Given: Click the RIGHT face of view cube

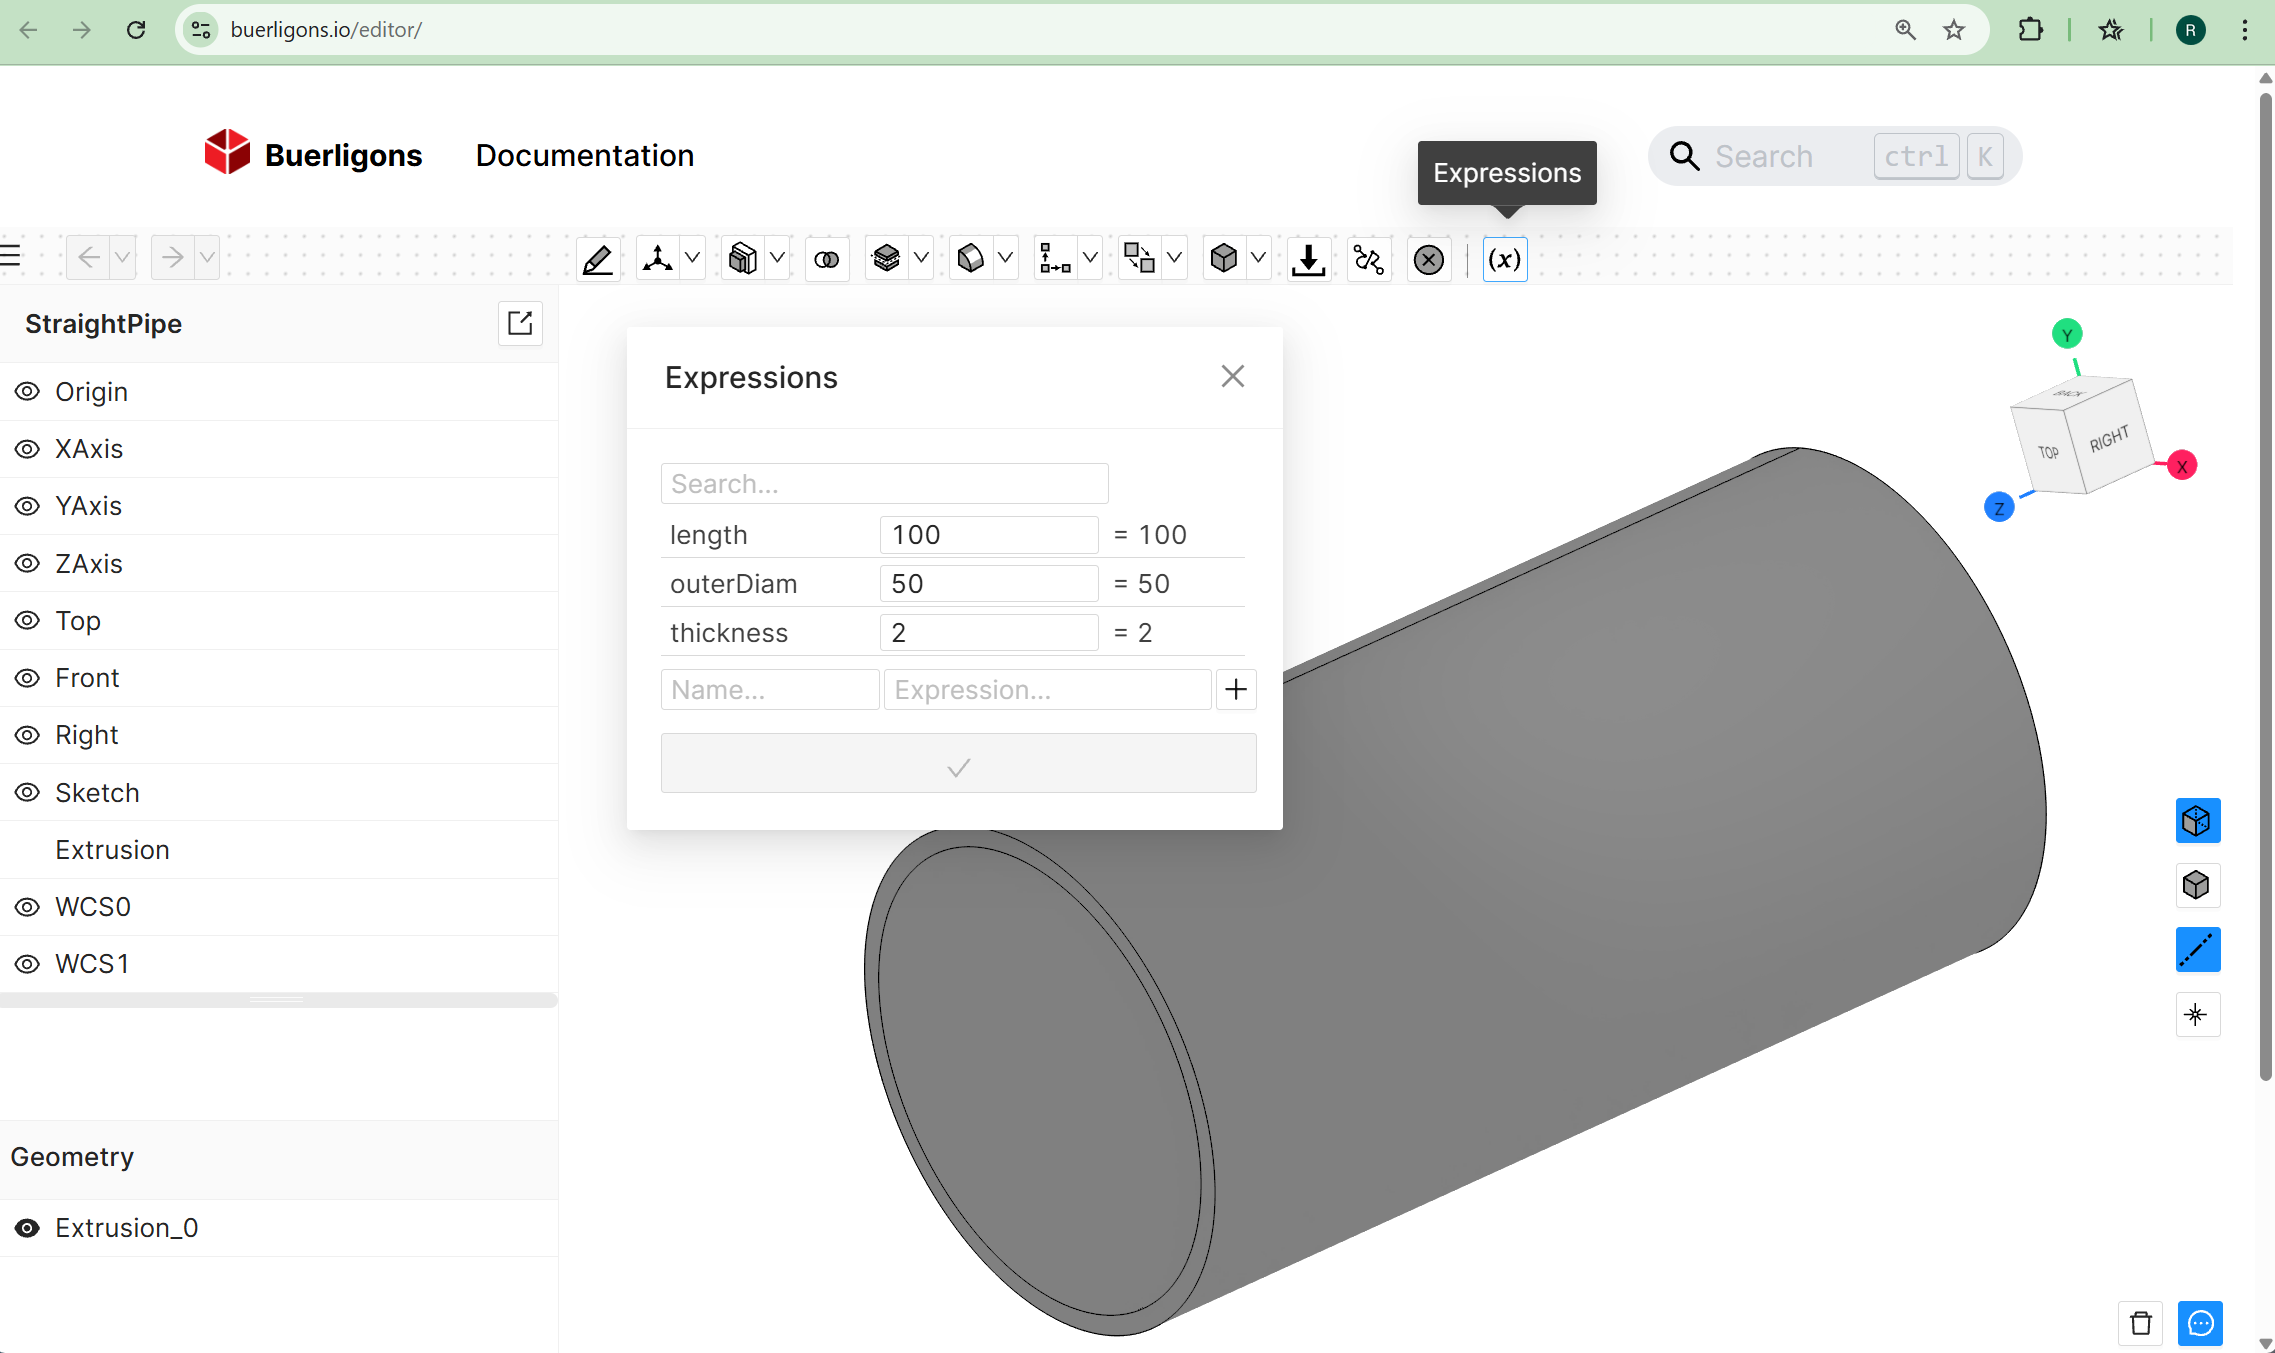Looking at the screenshot, I should pos(2109,438).
